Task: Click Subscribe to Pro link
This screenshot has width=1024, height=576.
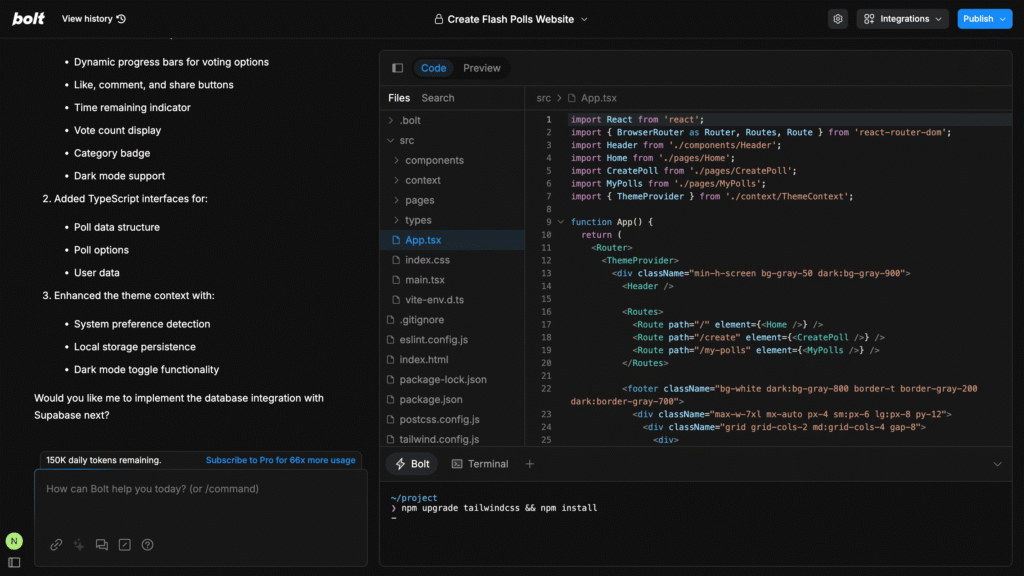Action: click(280, 460)
